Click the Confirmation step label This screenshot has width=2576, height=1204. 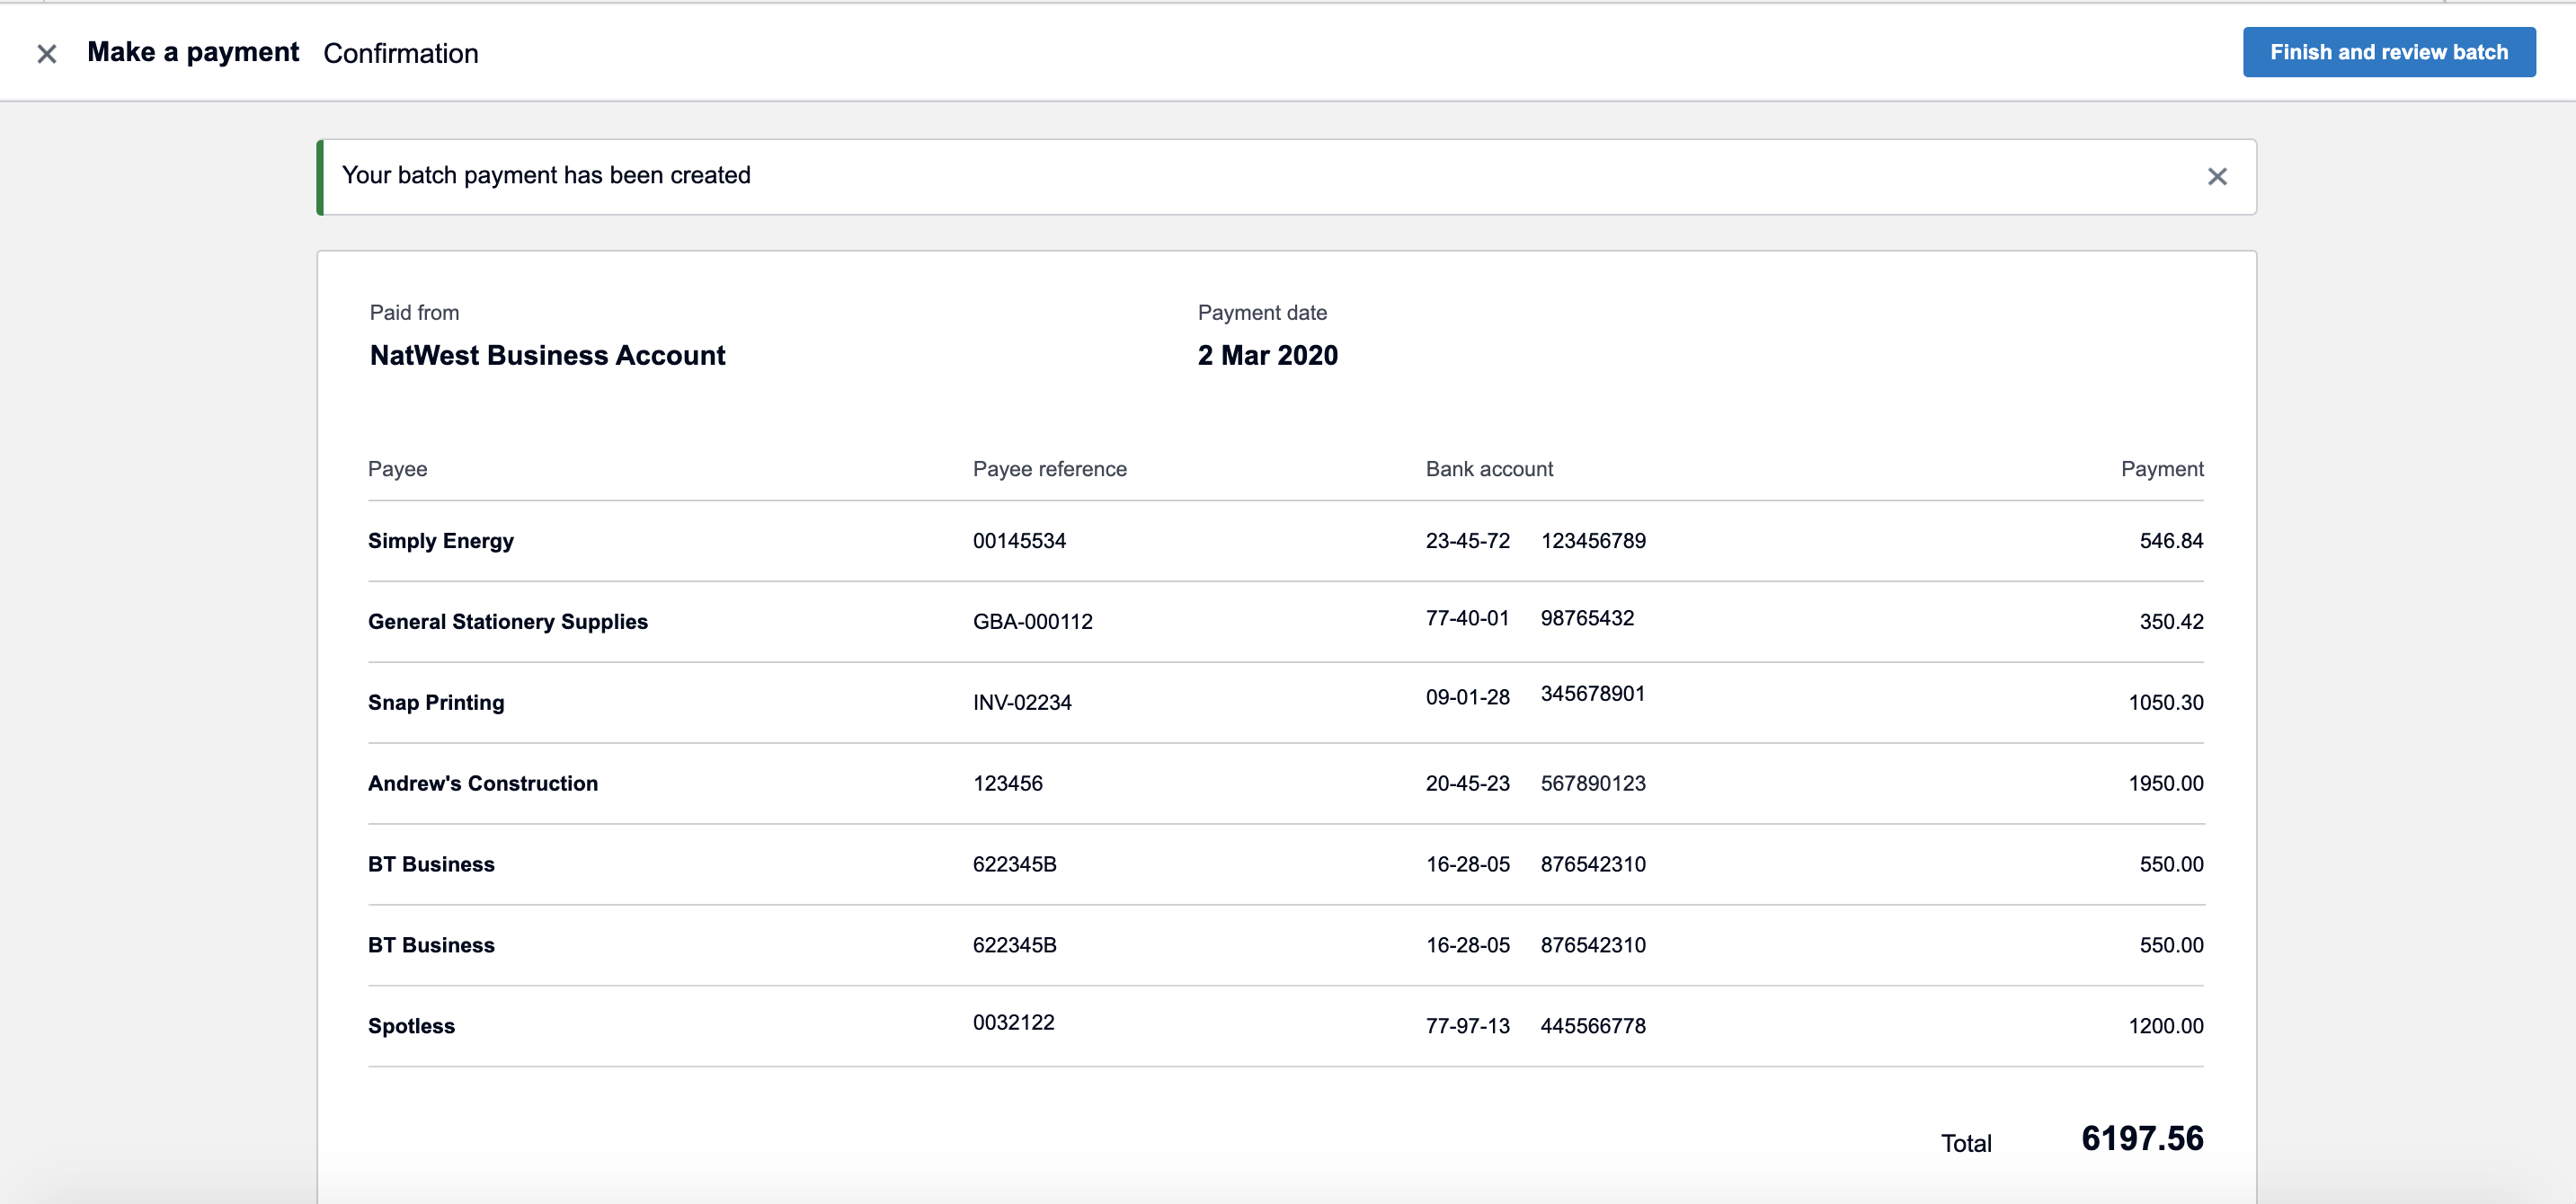[x=400, y=54]
